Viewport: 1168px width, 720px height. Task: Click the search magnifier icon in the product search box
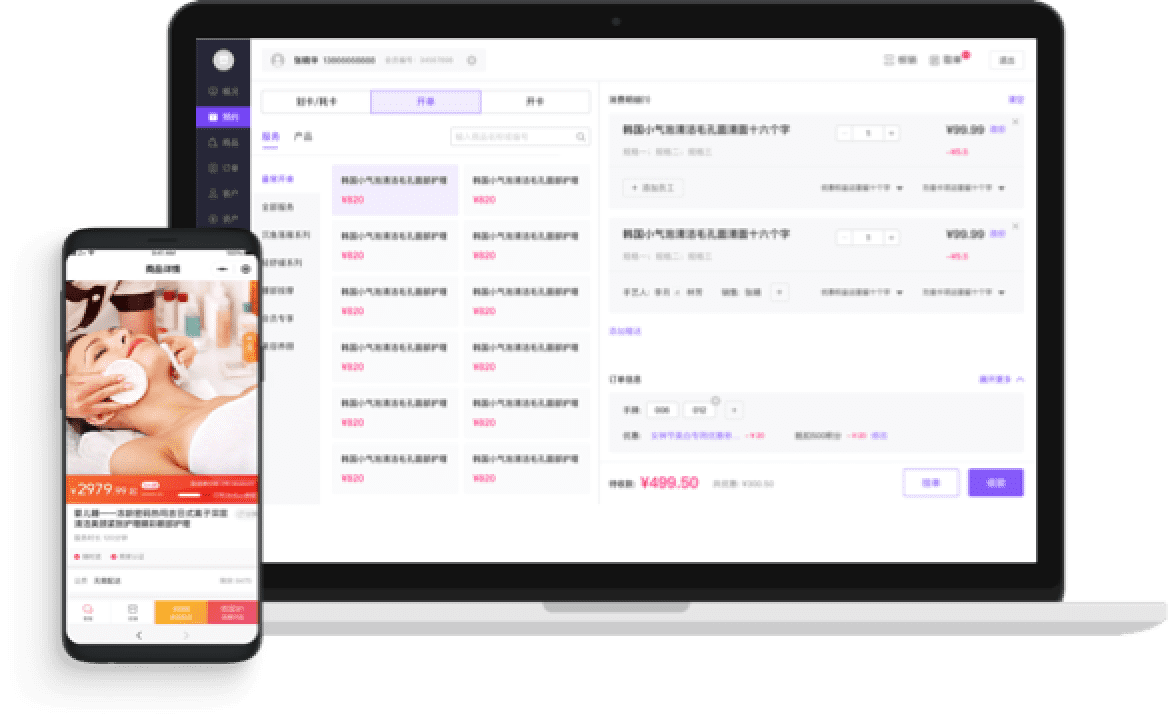(580, 137)
